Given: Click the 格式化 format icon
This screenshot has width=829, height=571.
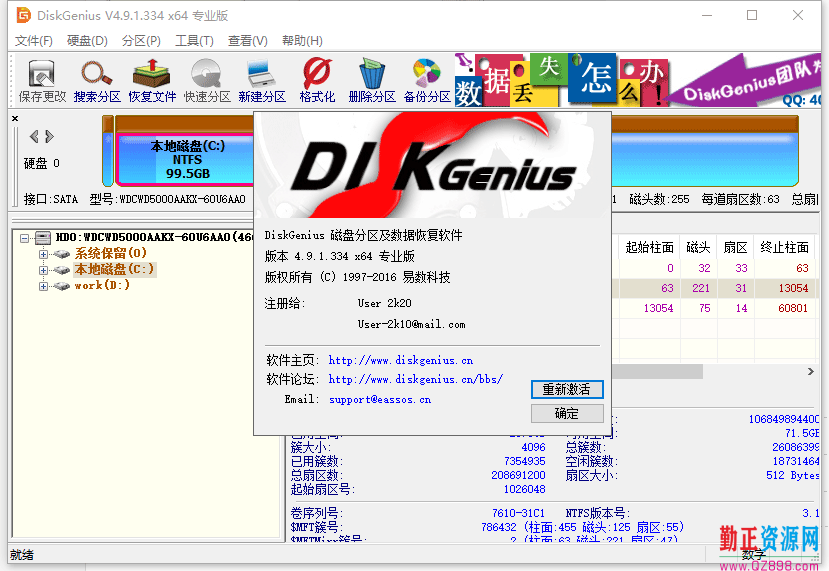Looking at the screenshot, I should [317, 81].
